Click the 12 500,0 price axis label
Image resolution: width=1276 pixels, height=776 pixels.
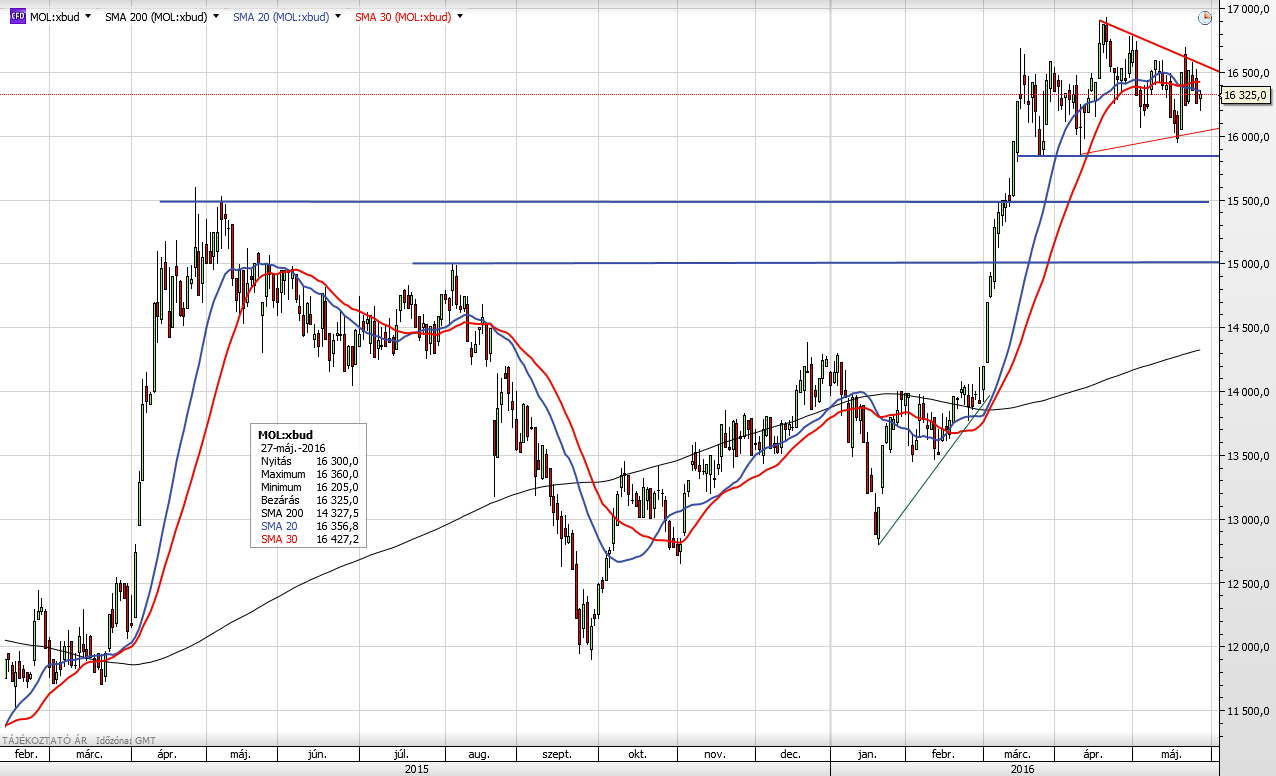click(x=1246, y=584)
